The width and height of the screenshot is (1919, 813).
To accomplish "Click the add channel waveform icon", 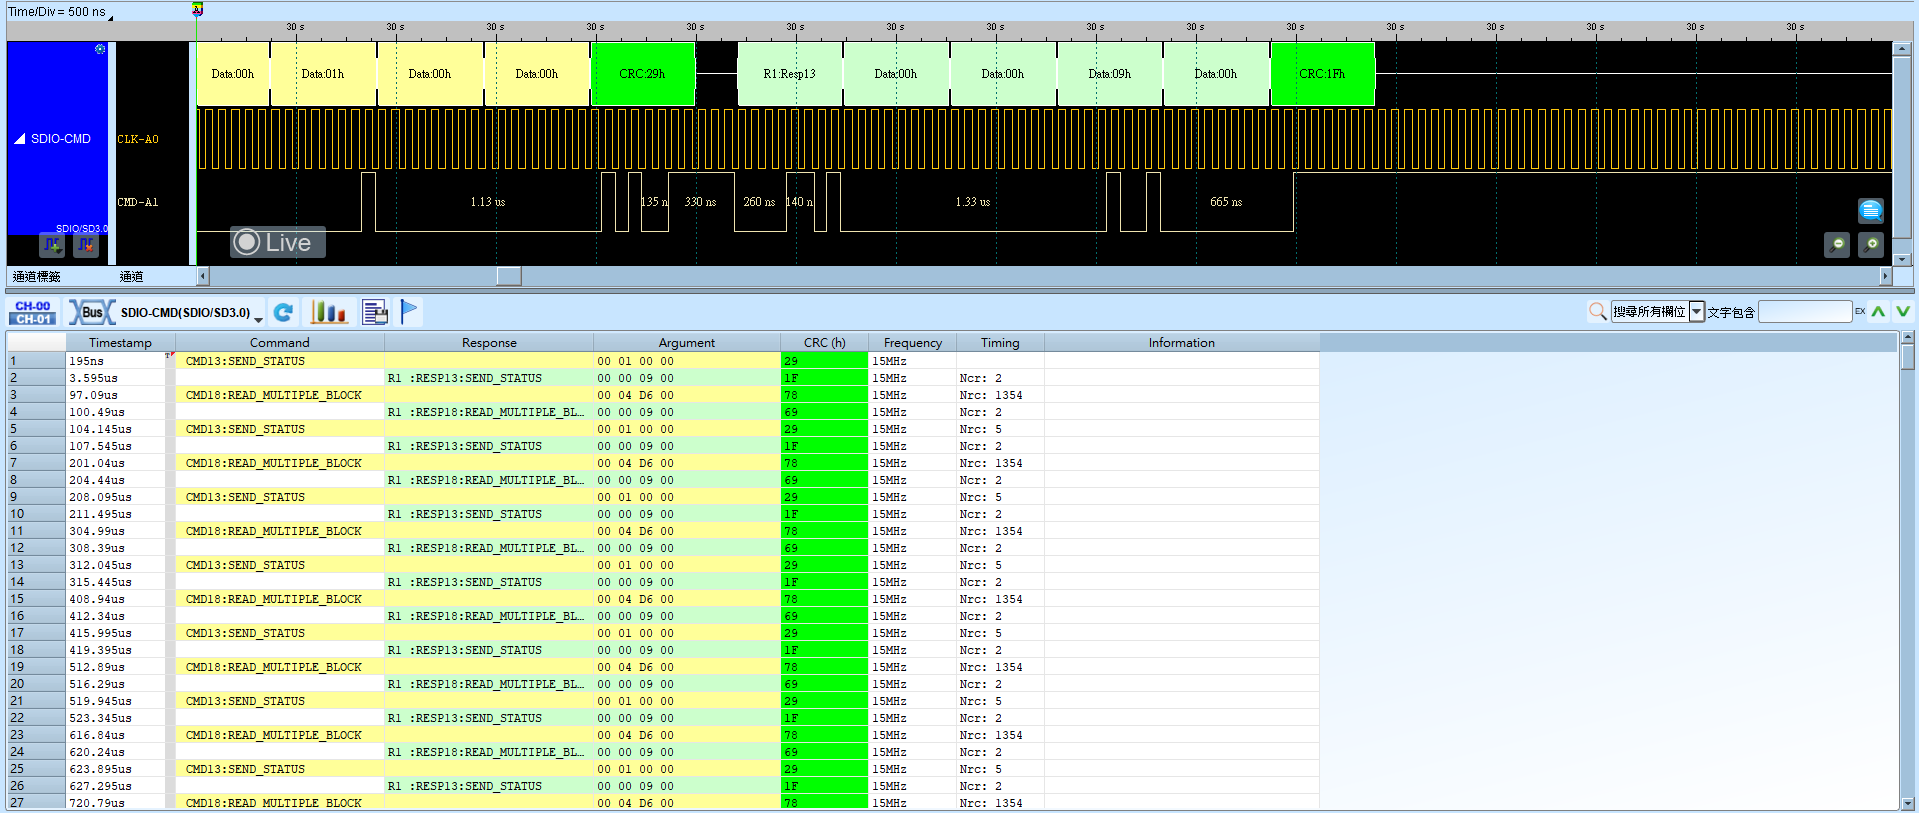I will point(52,244).
